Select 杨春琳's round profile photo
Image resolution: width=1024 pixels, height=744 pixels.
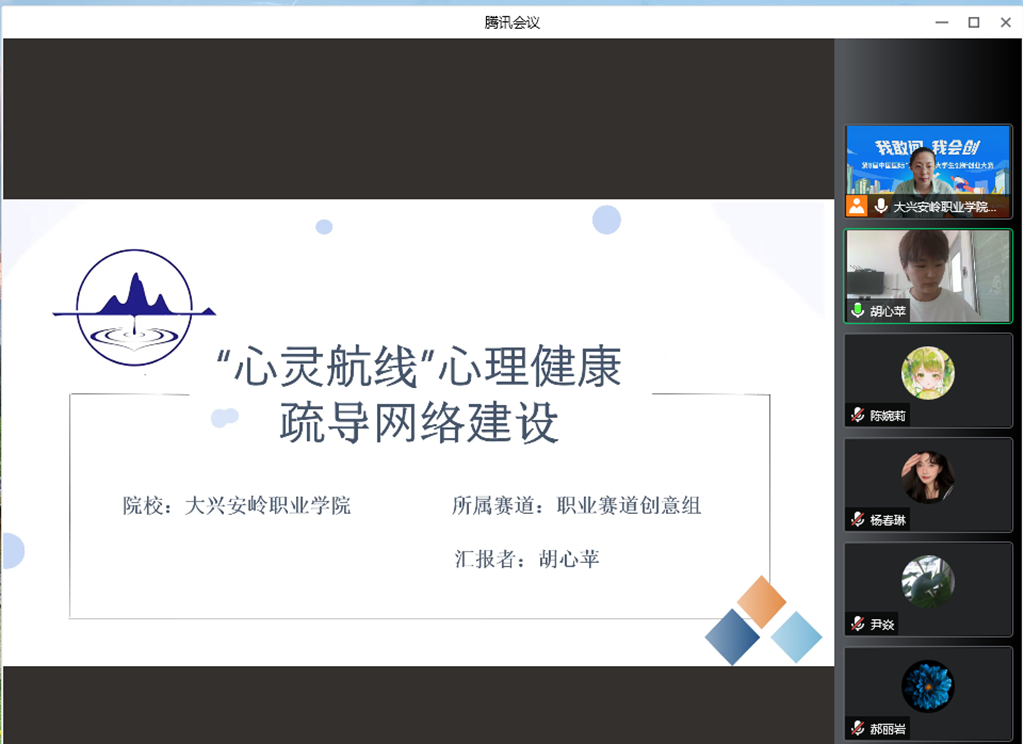click(928, 477)
